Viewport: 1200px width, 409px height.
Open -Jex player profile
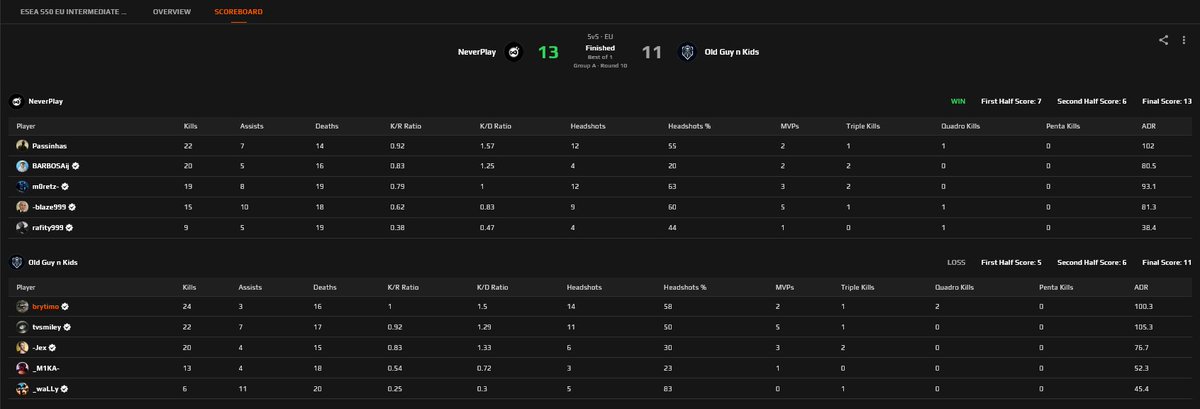click(39, 347)
